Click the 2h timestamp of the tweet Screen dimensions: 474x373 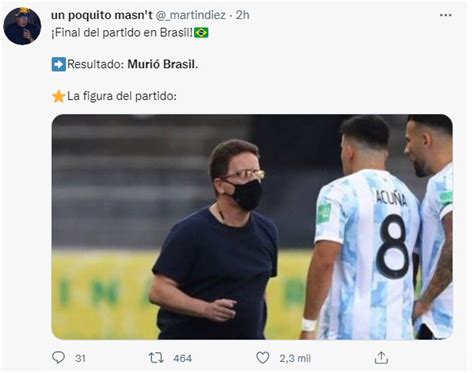click(x=242, y=15)
